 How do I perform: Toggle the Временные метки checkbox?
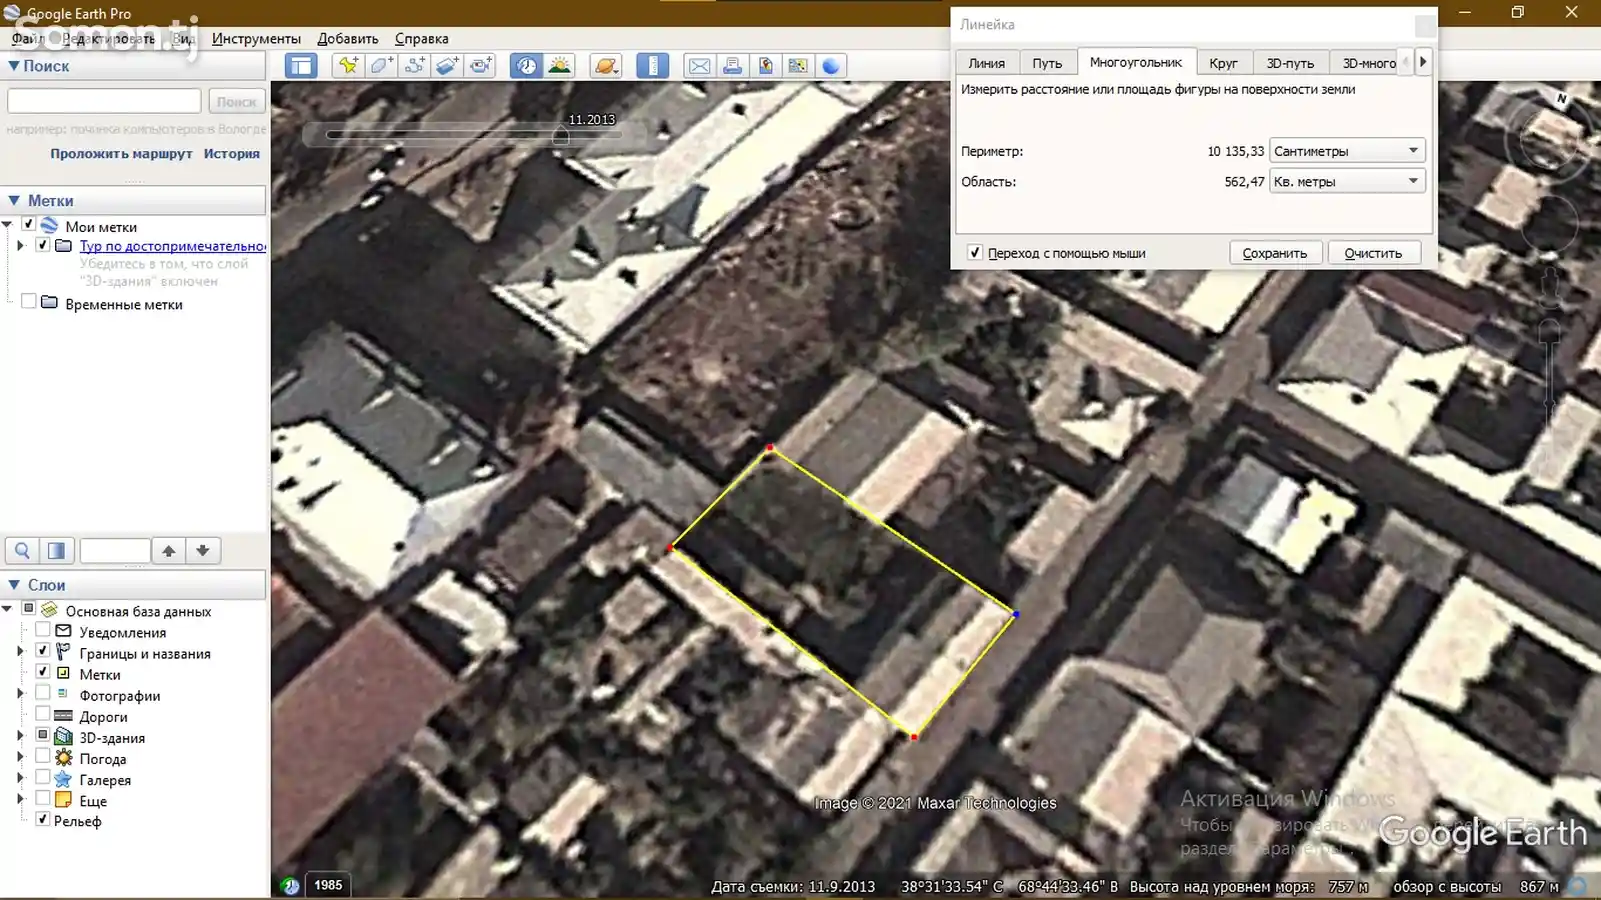[28, 302]
